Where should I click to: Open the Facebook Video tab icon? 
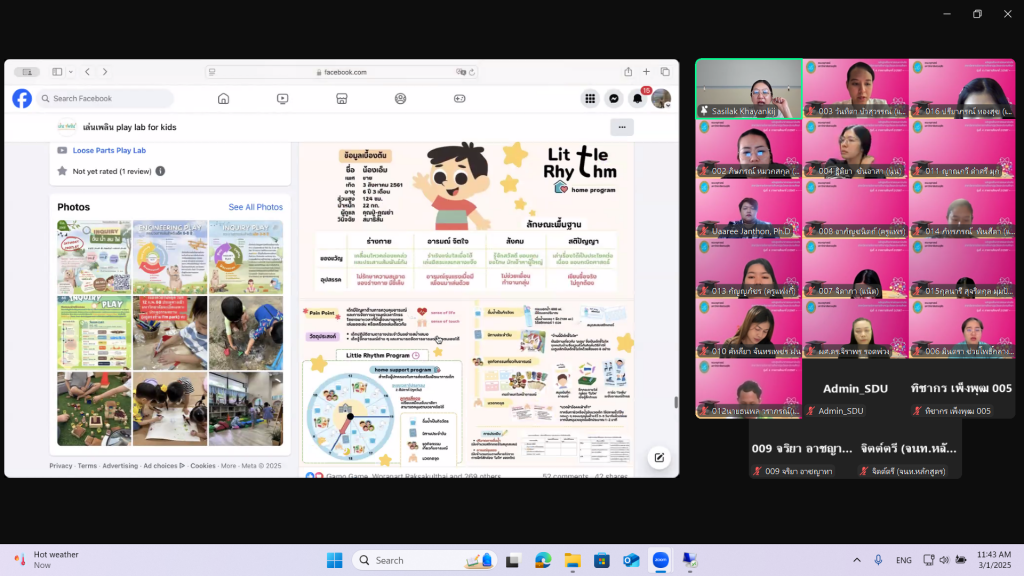[x=283, y=99]
